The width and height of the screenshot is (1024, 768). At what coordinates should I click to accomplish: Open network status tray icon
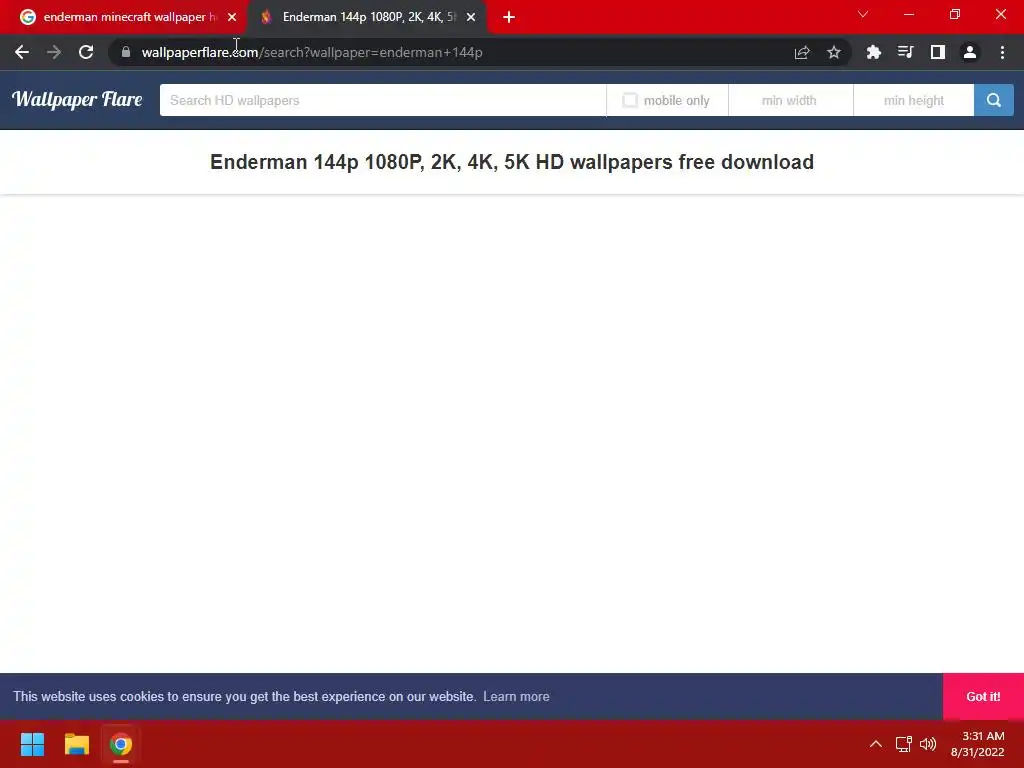[x=903, y=744]
